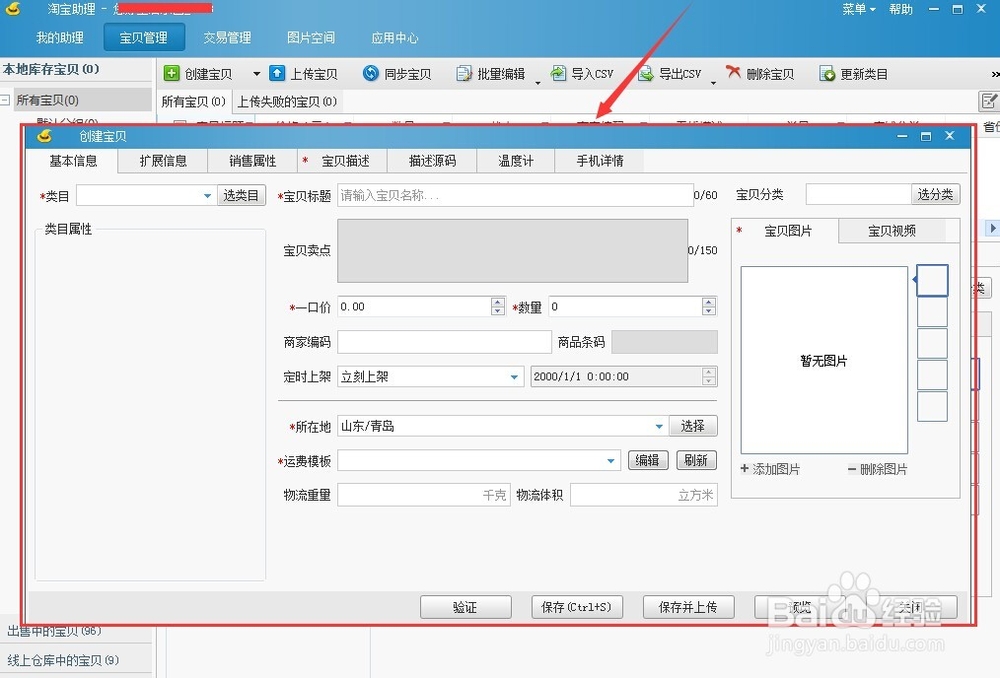Image resolution: width=1000 pixels, height=678 pixels.
Task: Select the 宝贝图片 tab
Action: click(x=785, y=231)
